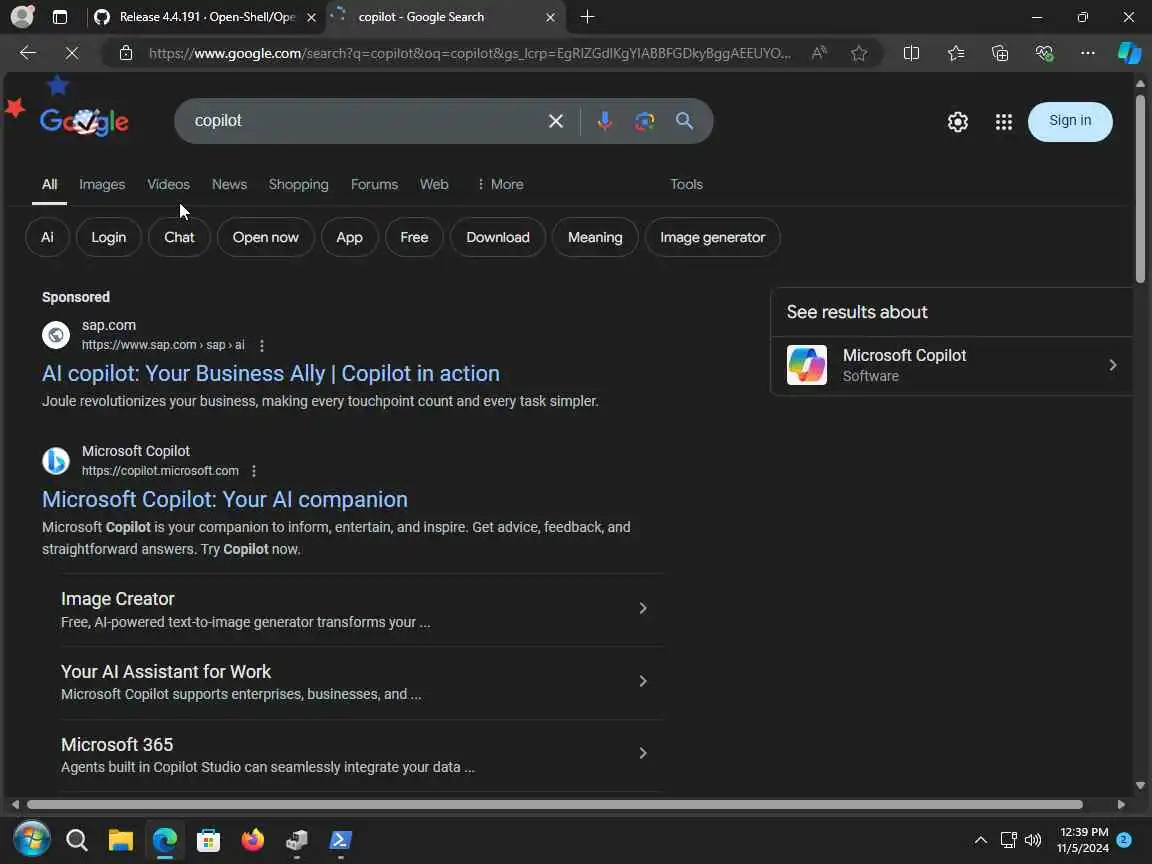Open Browser essentials heart icon
Viewport: 1152px width, 864px height.
(x=1044, y=53)
